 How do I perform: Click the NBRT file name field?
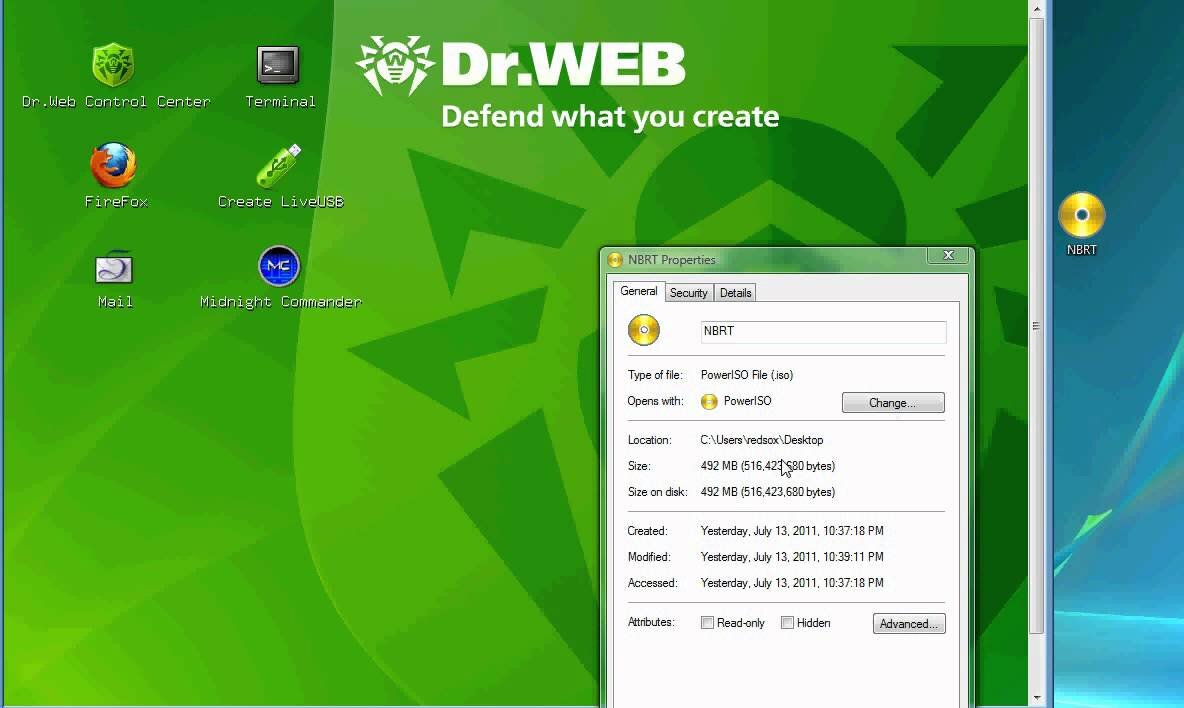(823, 331)
